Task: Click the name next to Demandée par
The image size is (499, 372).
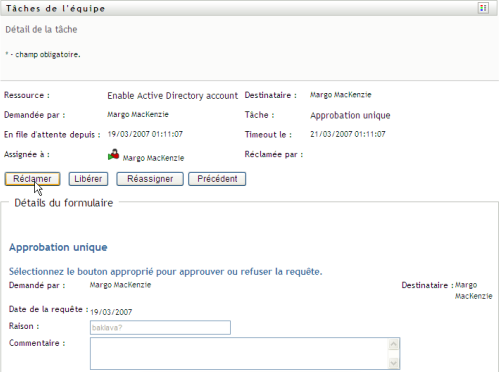Action: (138, 115)
